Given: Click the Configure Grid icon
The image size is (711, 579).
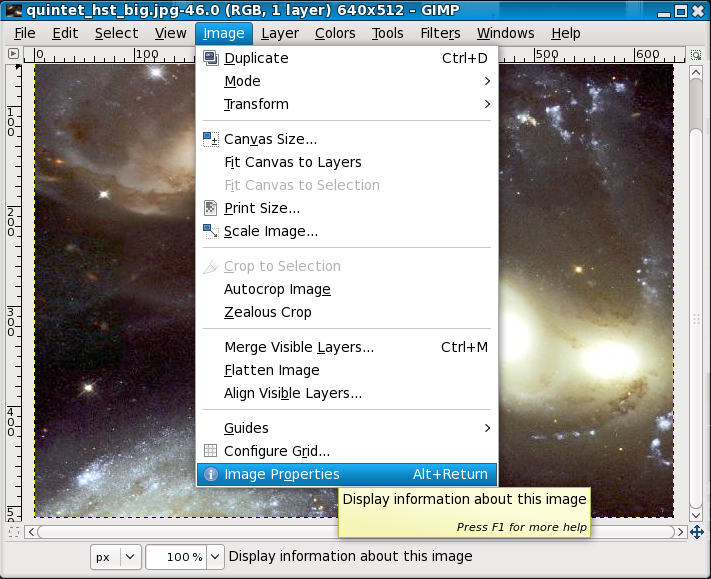Looking at the screenshot, I should (x=210, y=451).
